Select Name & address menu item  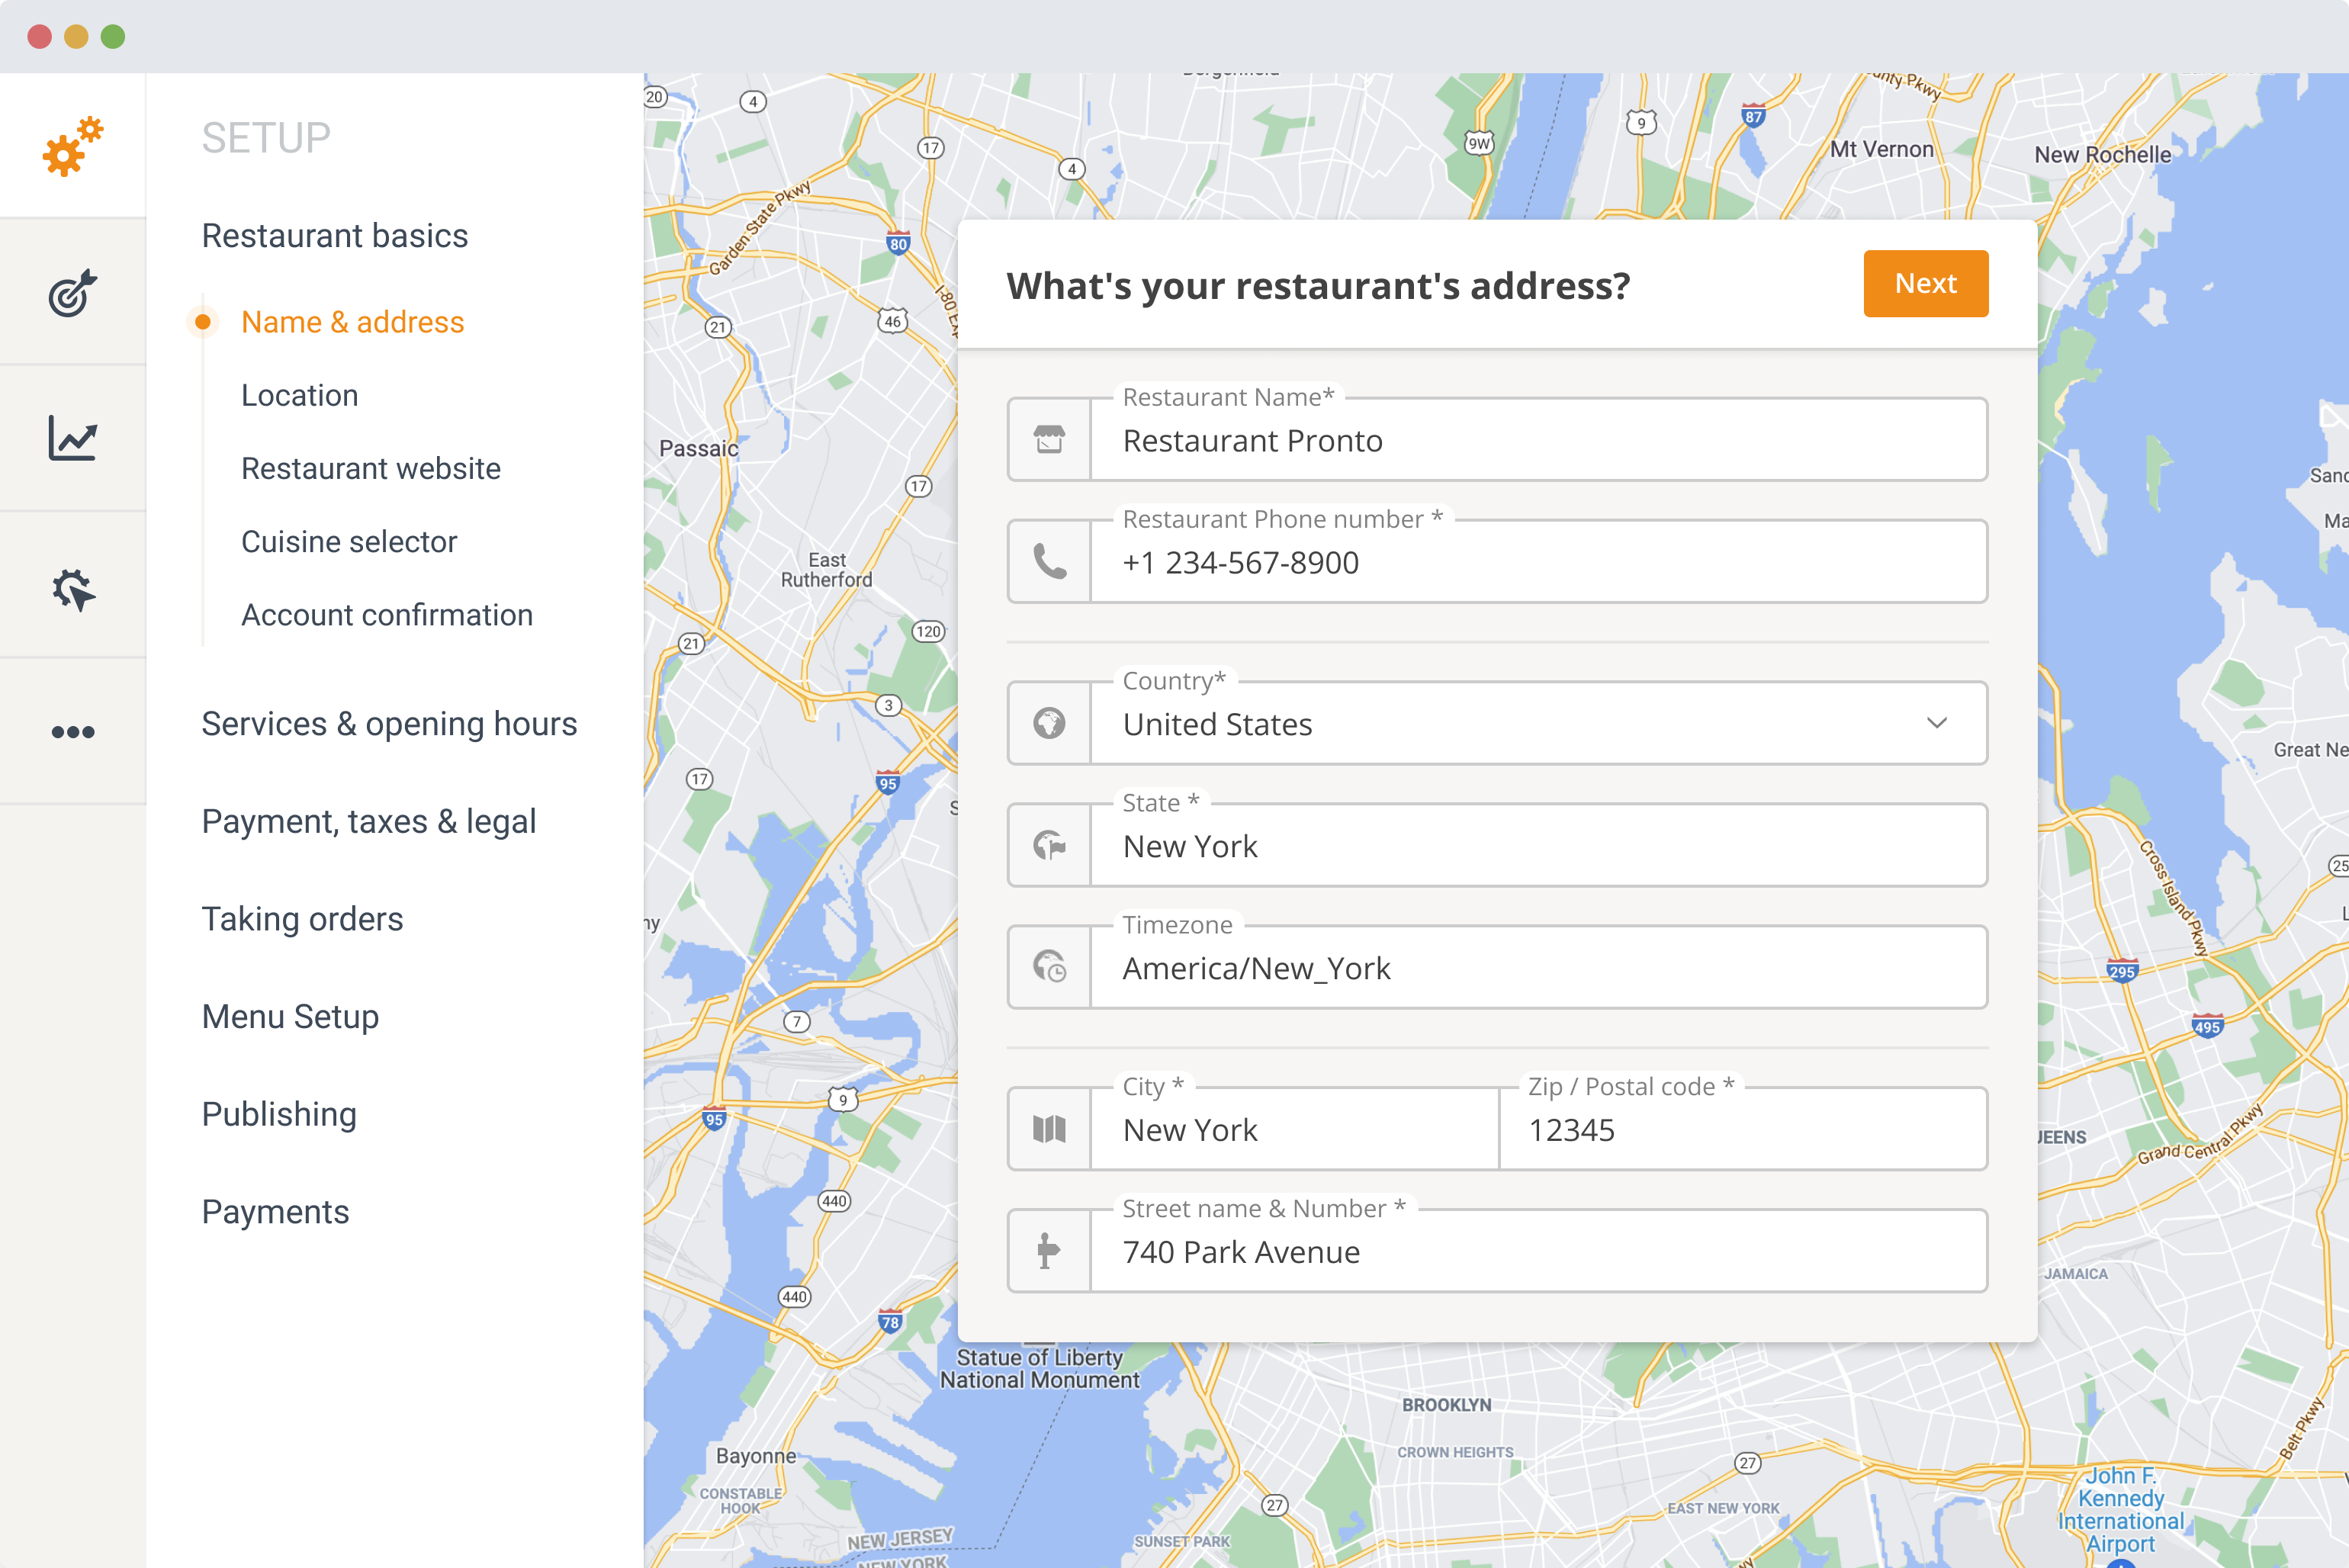tap(352, 322)
